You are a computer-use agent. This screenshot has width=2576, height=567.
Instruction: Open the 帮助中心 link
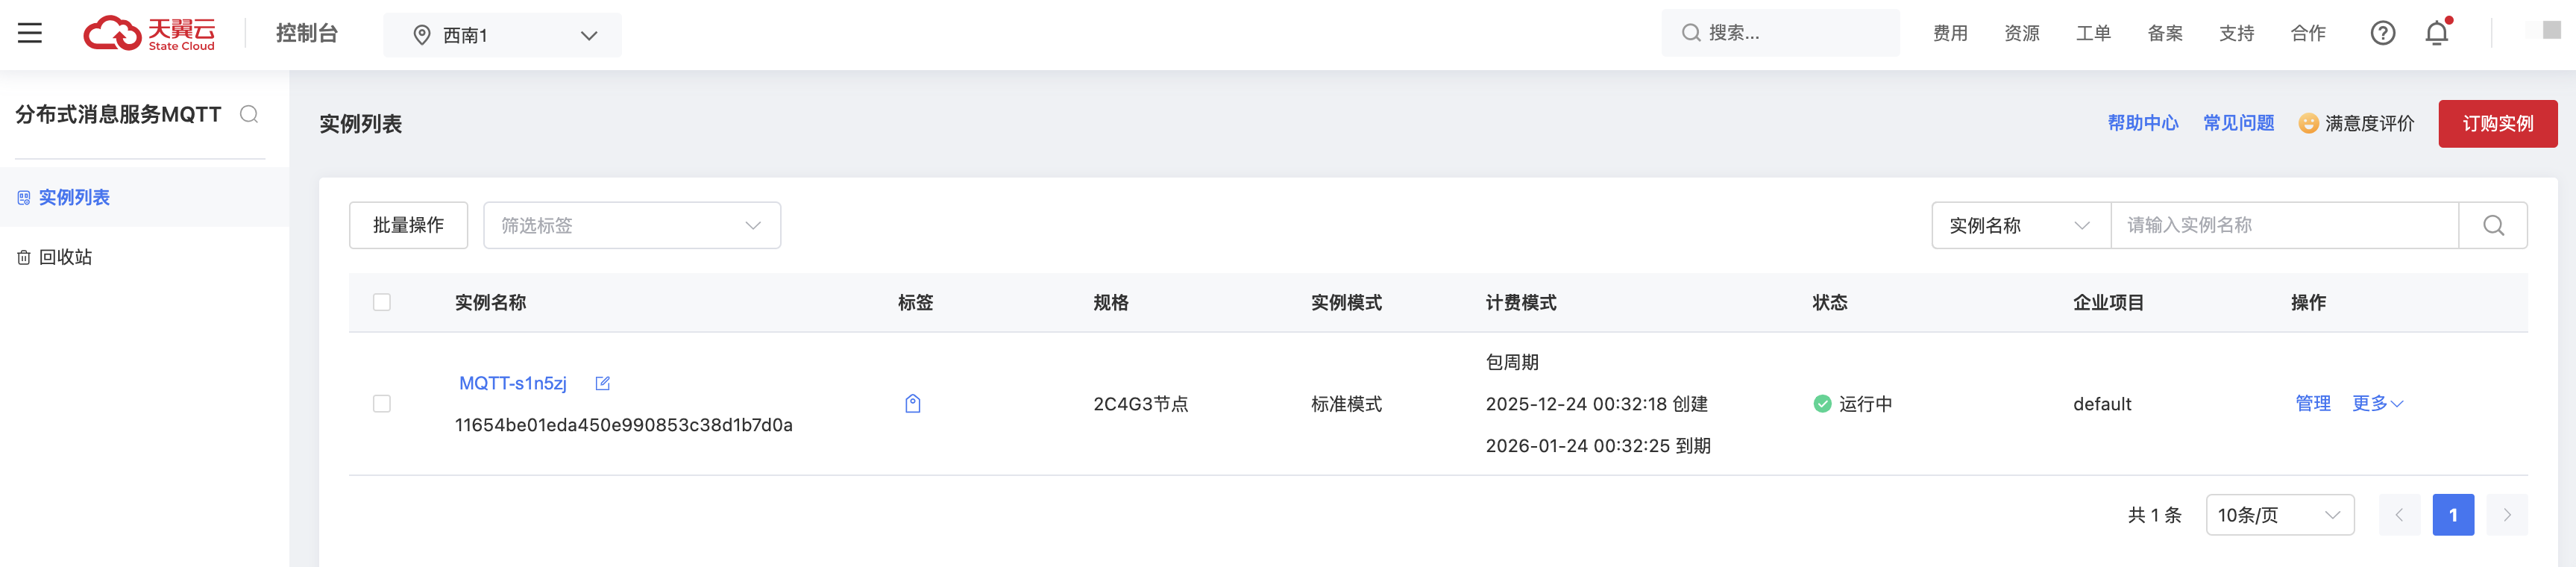[x=2143, y=123]
